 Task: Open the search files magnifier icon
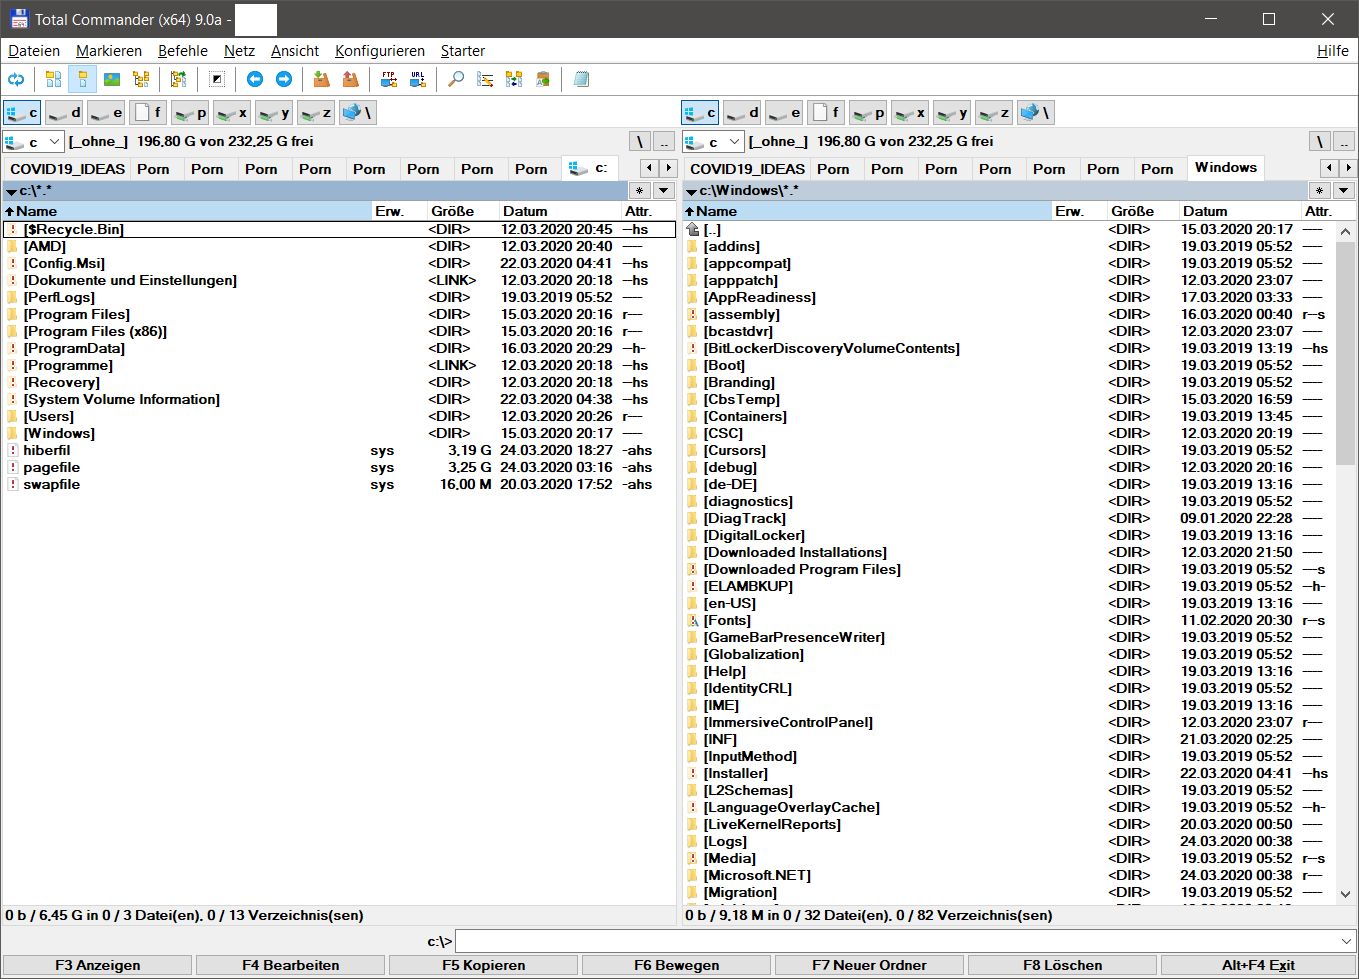(x=456, y=79)
